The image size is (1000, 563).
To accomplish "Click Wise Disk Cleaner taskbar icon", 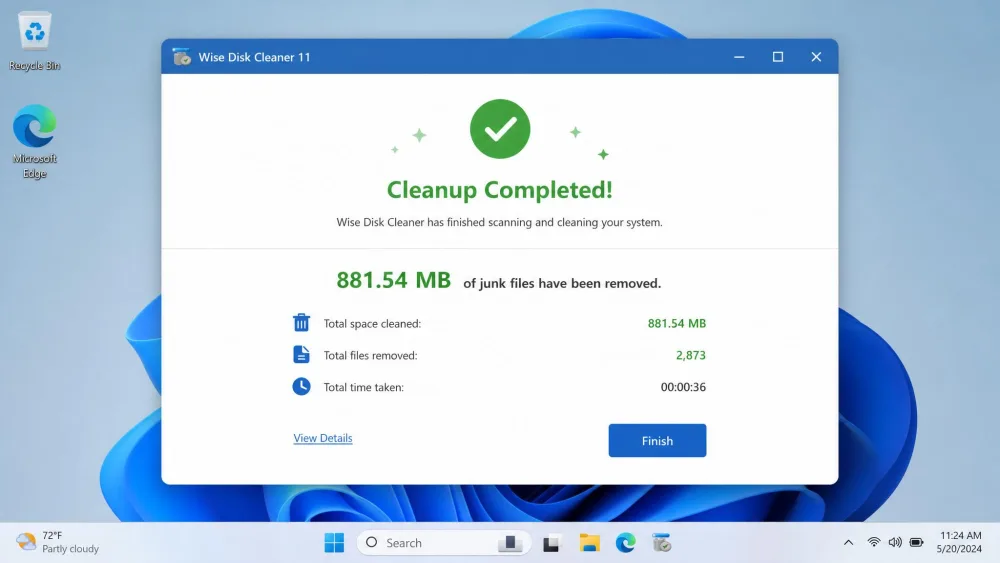I will click(662, 543).
